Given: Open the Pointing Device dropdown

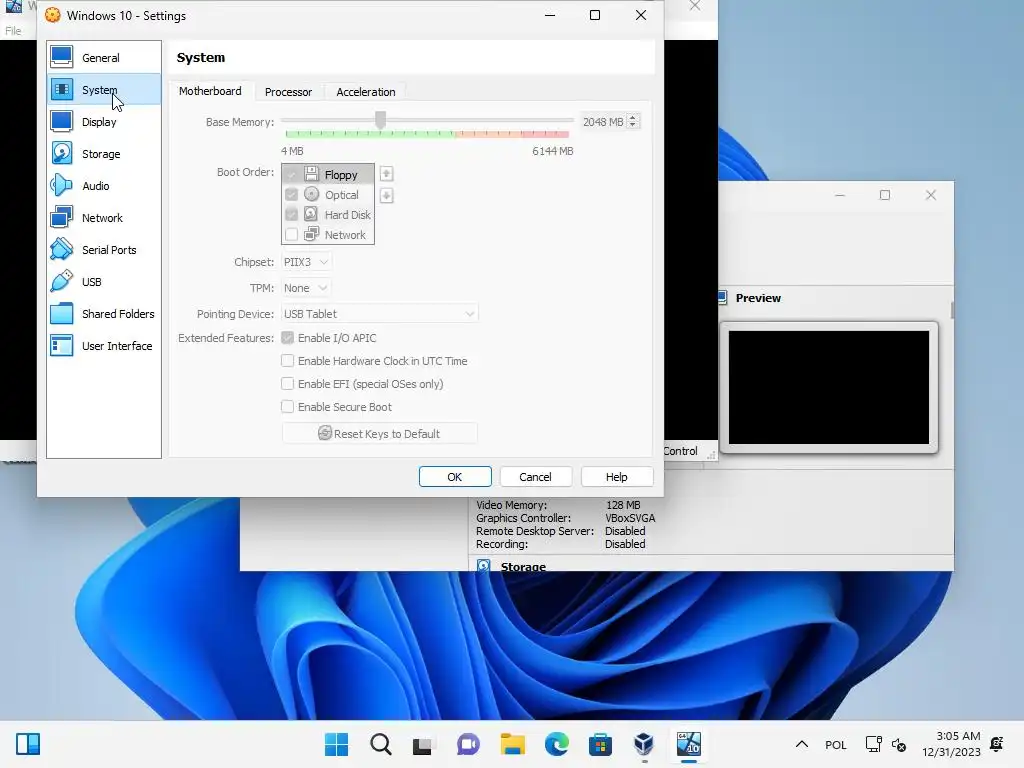Looking at the screenshot, I should pyautogui.click(x=379, y=314).
